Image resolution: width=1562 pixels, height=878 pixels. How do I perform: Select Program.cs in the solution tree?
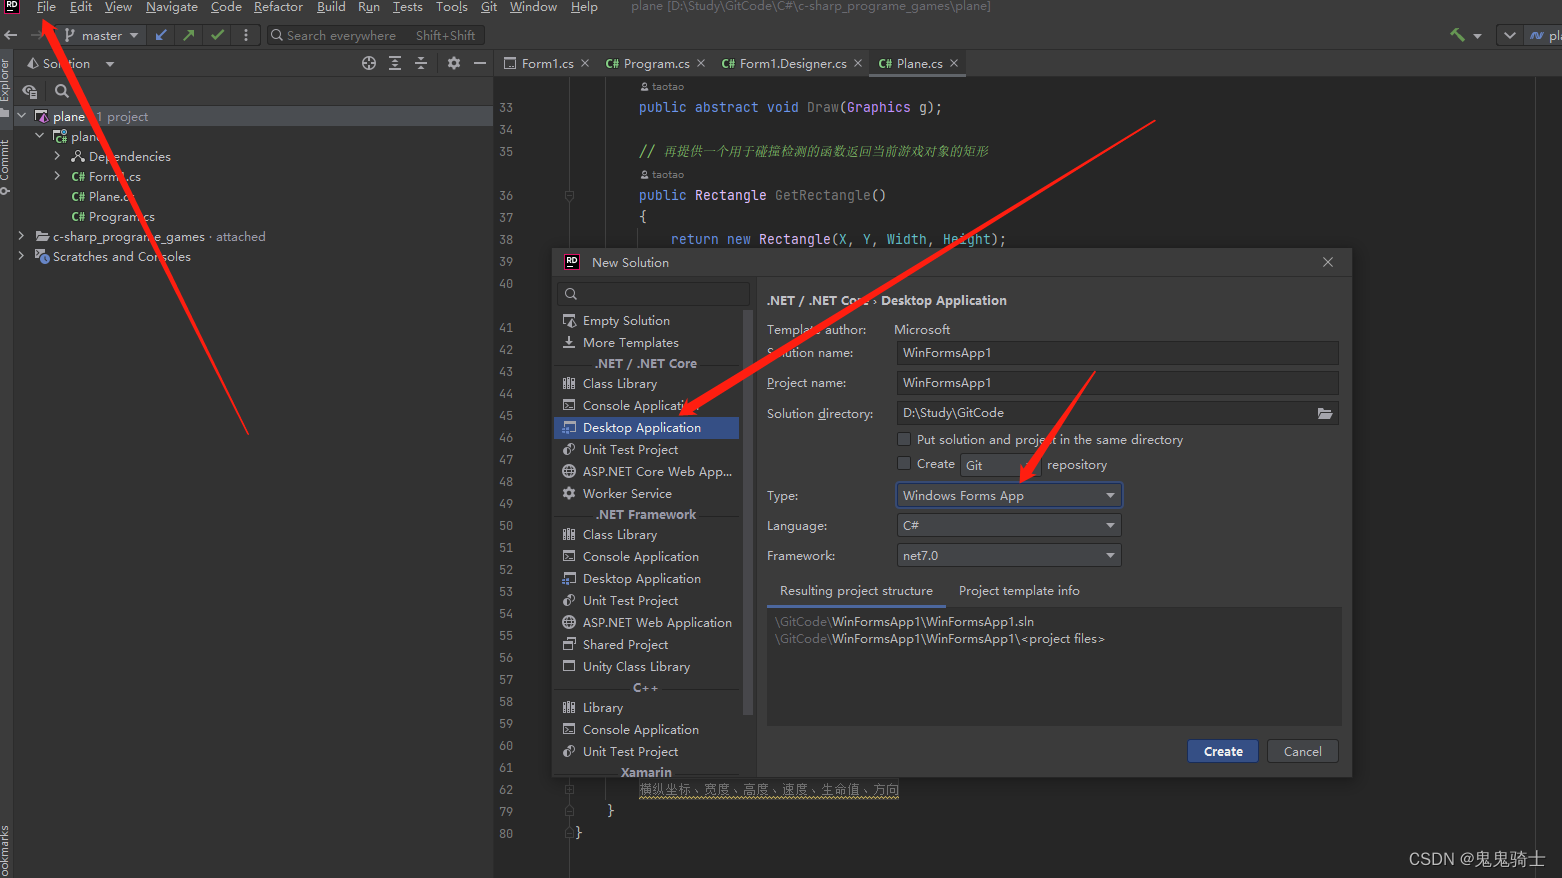pyautogui.click(x=113, y=216)
